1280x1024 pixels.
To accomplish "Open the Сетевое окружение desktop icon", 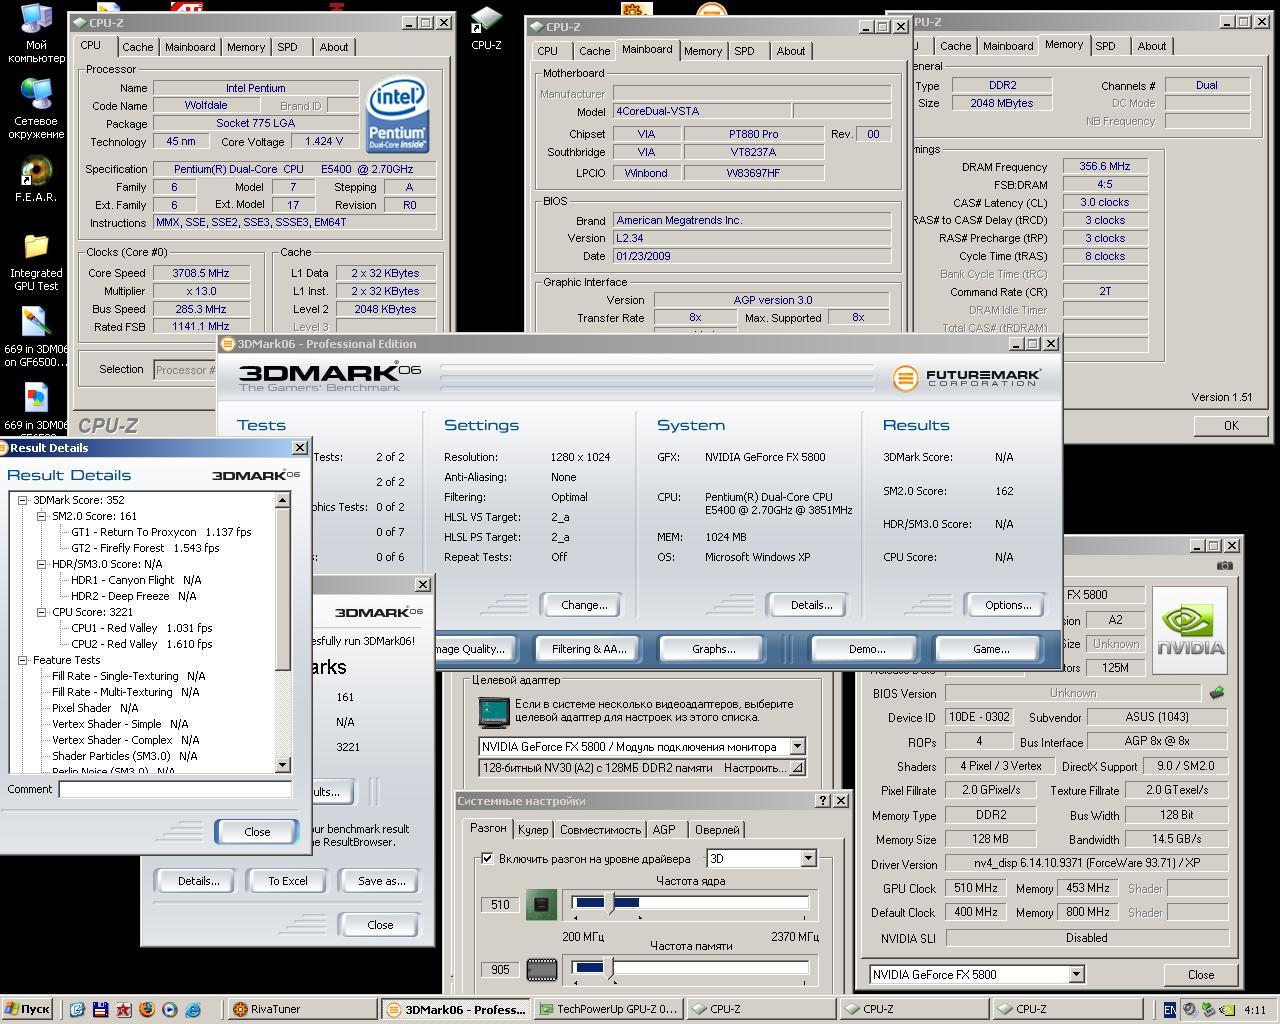I will [x=36, y=108].
